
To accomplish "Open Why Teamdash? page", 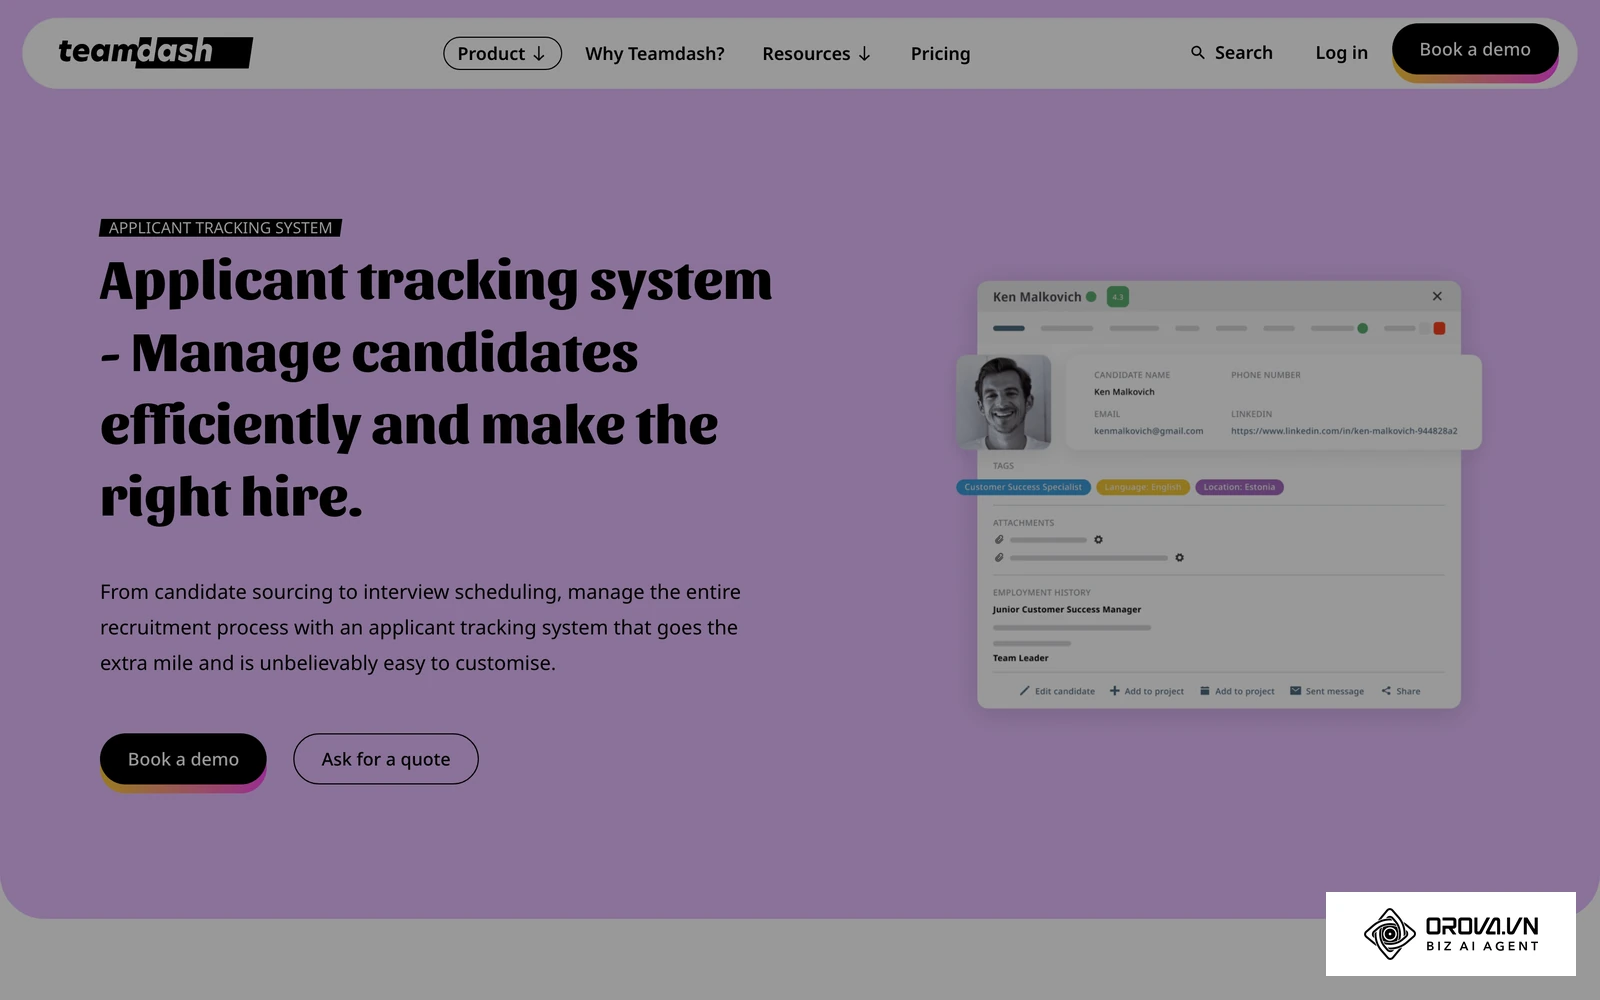I will [654, 53].
